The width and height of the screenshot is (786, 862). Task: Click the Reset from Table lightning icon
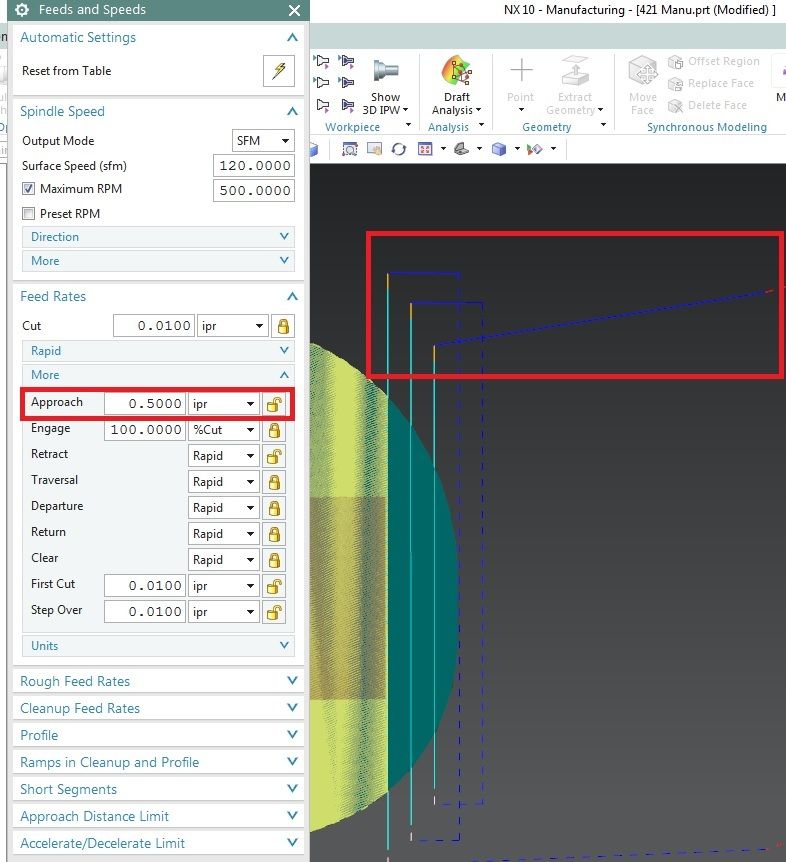279,71
